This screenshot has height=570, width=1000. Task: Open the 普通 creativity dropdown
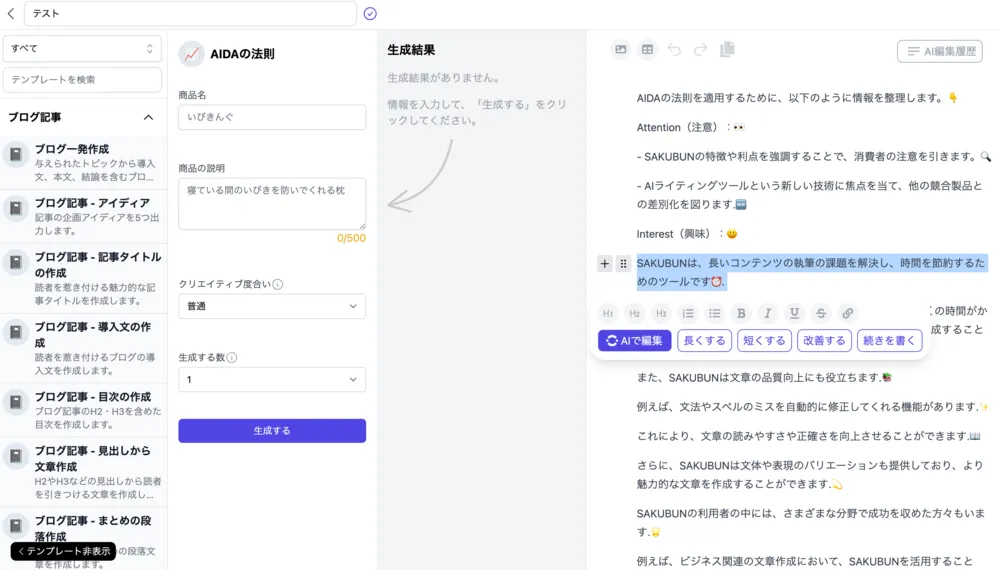click(x=272, y=306)
